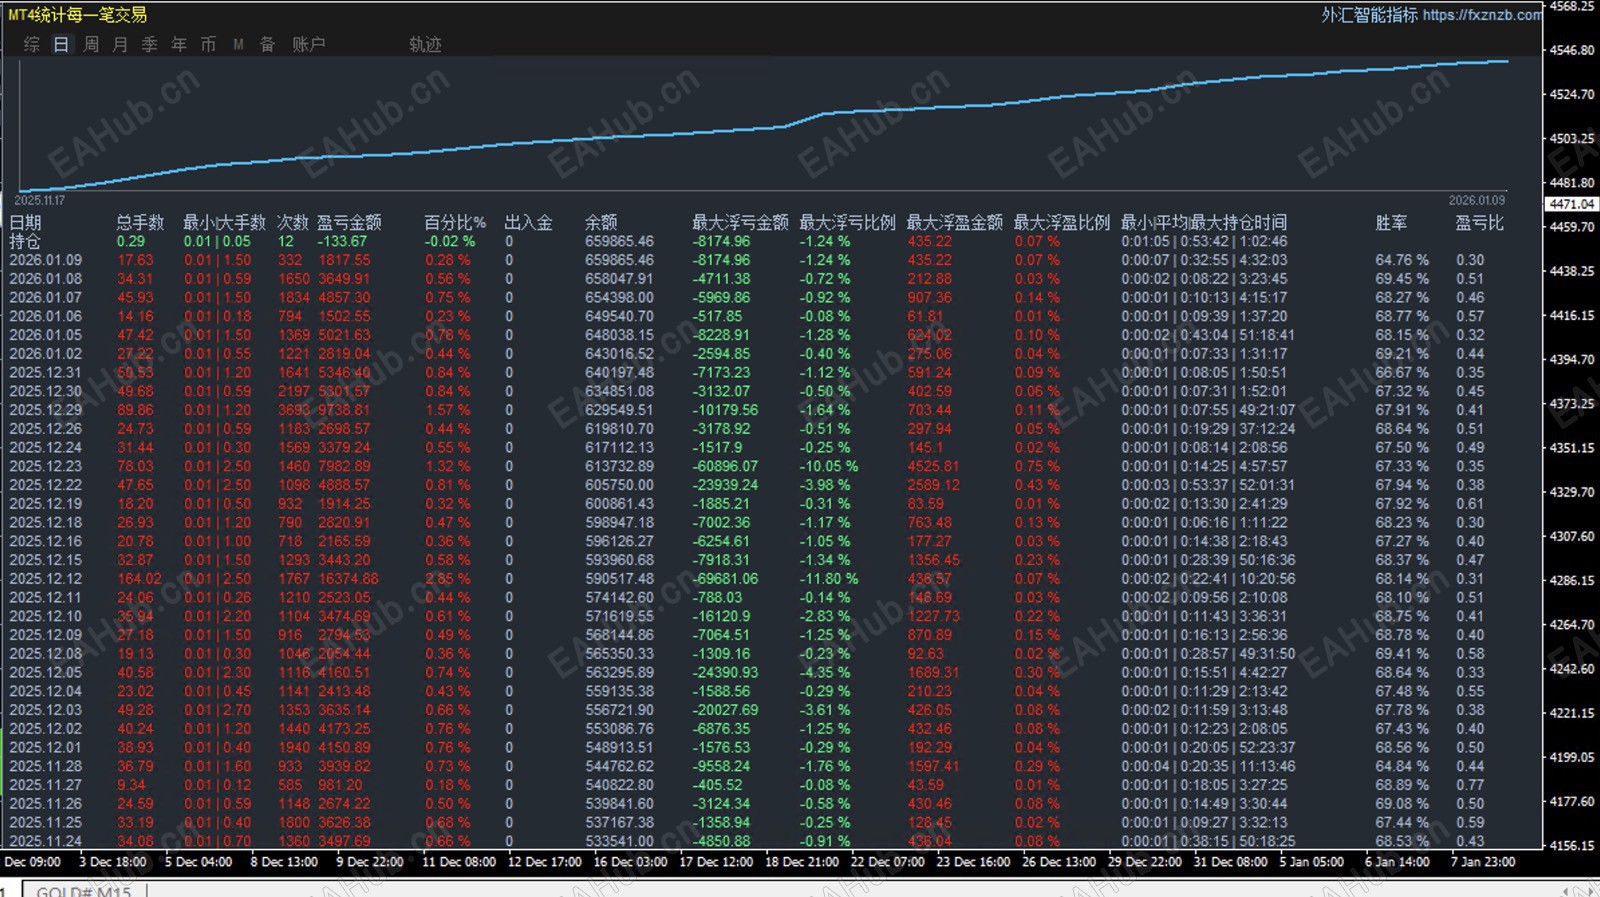This screenshot has height=897, width=1600.
Task: Click holding time 0:00:02 | 0:43:04 | 51:18:41
Action: [x=1208, y=335]
